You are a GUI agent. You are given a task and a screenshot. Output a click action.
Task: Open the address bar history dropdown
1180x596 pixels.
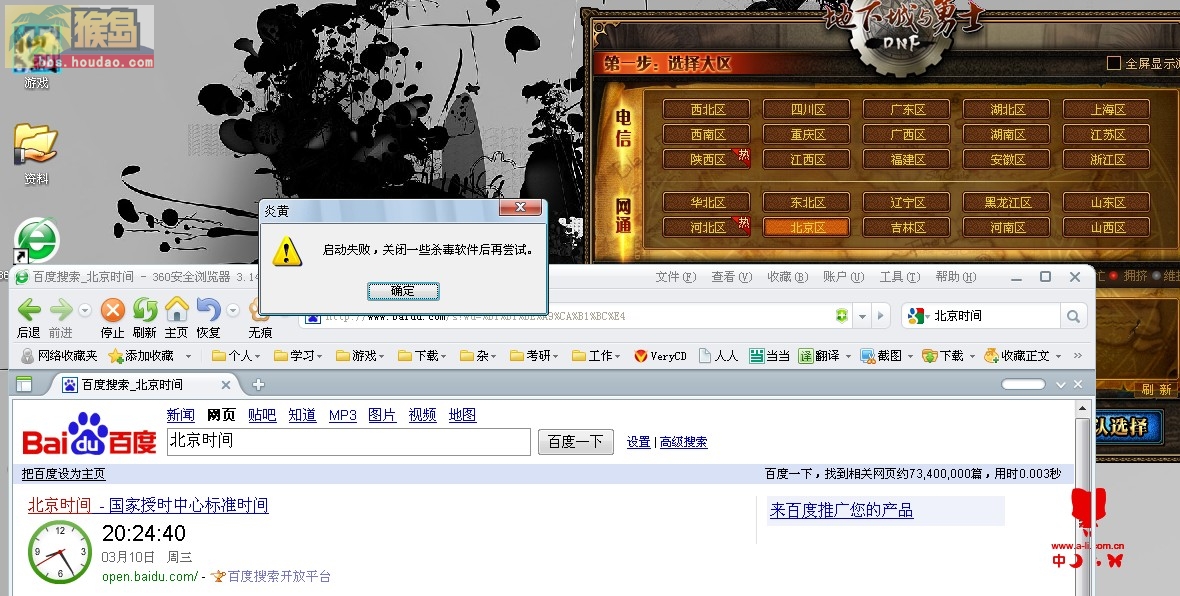coord(862,316)
